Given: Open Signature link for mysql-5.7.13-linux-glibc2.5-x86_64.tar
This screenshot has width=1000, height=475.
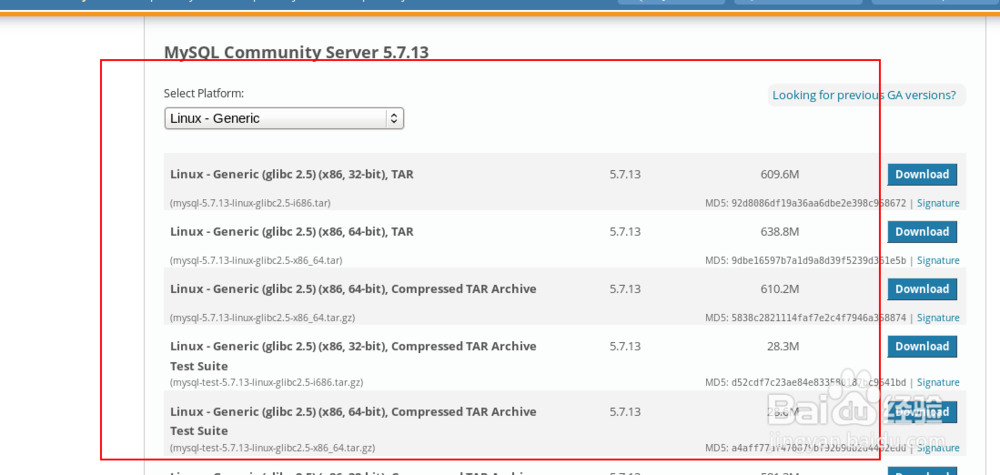Looking at the screenshot, I should tap(938, 261).
